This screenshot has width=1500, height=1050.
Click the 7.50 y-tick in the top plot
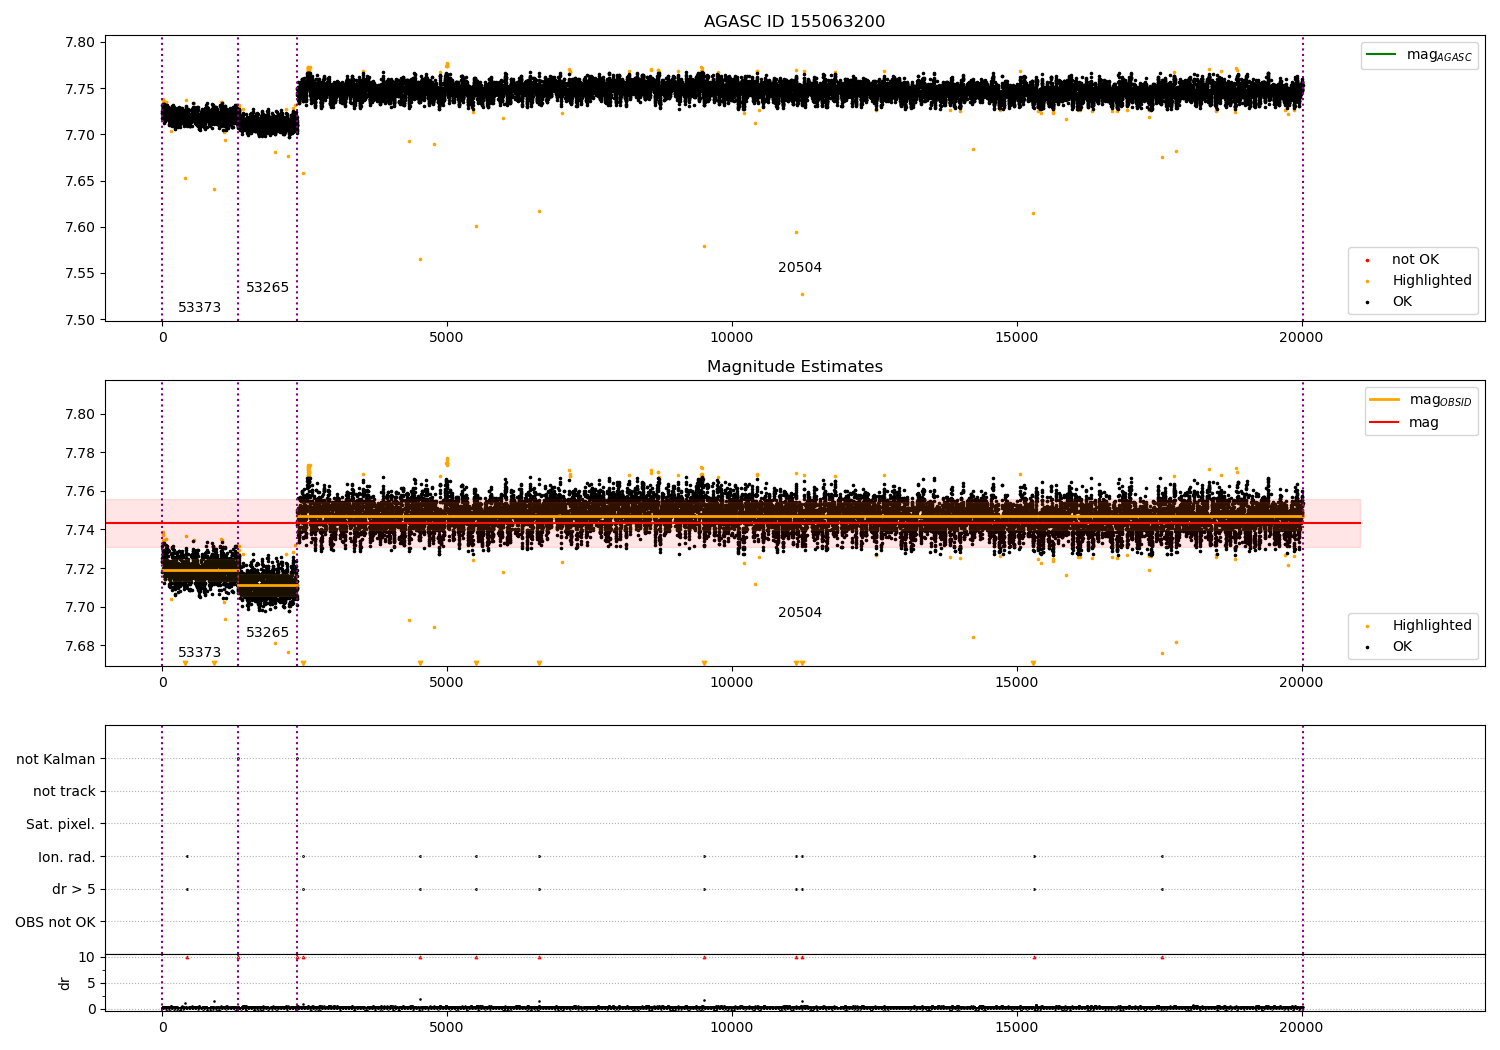click(x=79, y=320)
